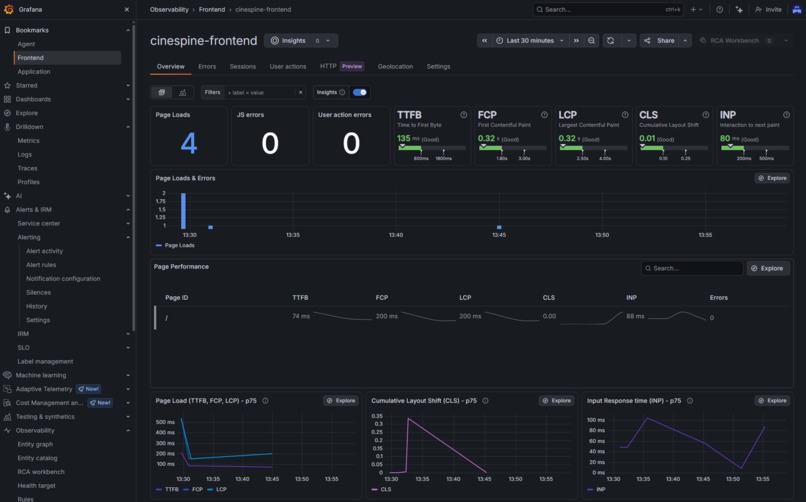Click the Machine learning icon in the sidebar
The width and height of the screenshot is (806, 502).
pyautogui.click(x=7, y=375)
